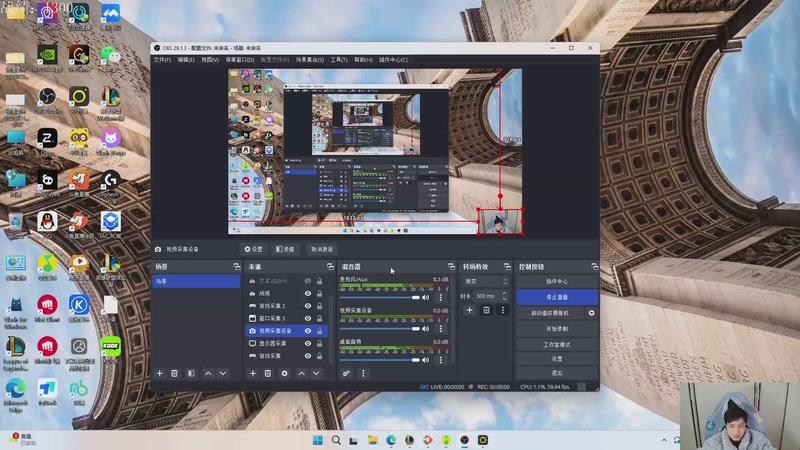Hide the 游戏采集 2 source
The width and height of the screenshot is (800, 450).
point(308,306)
